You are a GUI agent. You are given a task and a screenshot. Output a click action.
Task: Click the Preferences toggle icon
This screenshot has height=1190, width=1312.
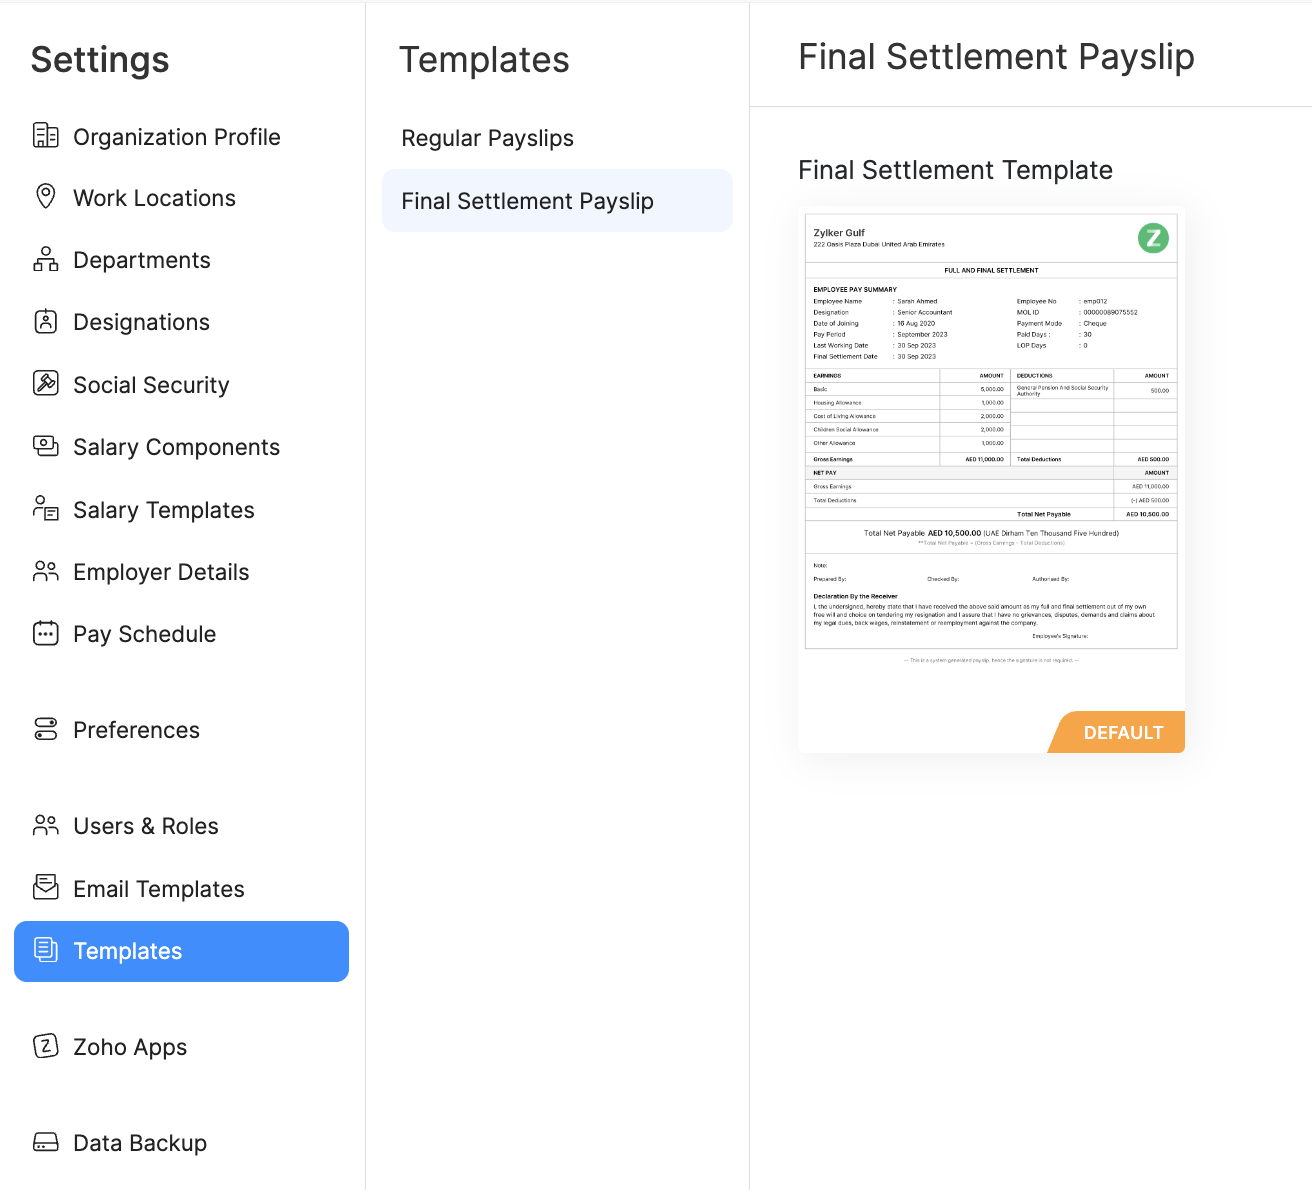(x=46, y=729)
